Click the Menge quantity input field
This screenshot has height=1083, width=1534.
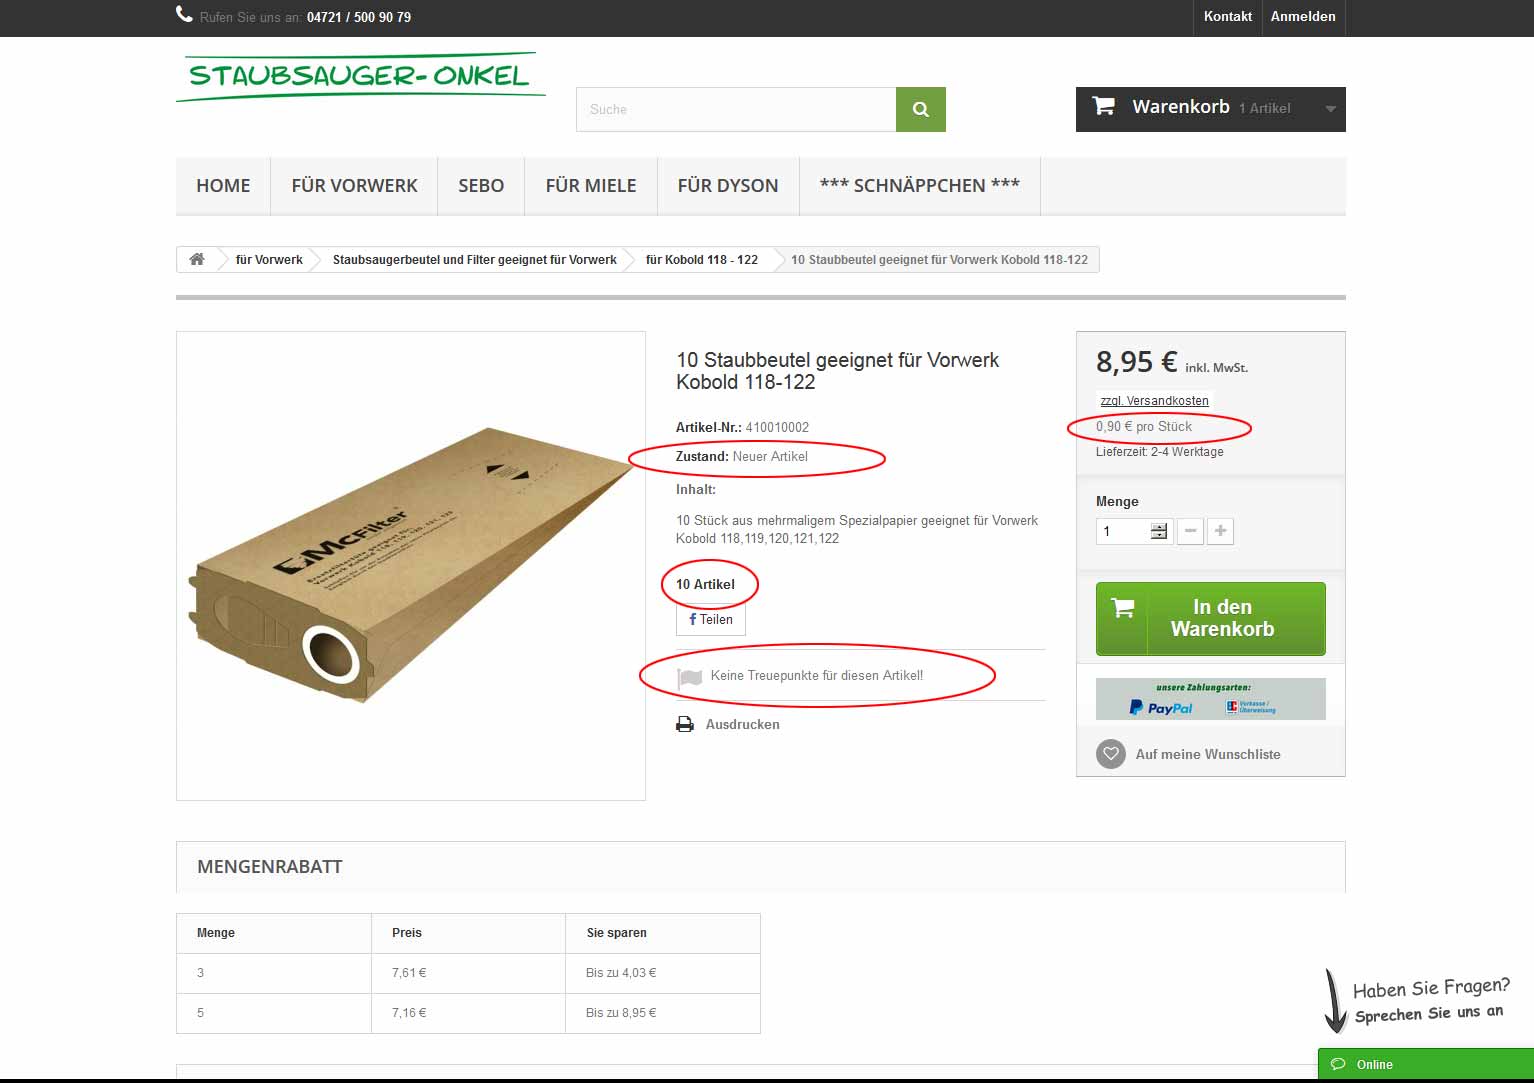coord(1133,531)
